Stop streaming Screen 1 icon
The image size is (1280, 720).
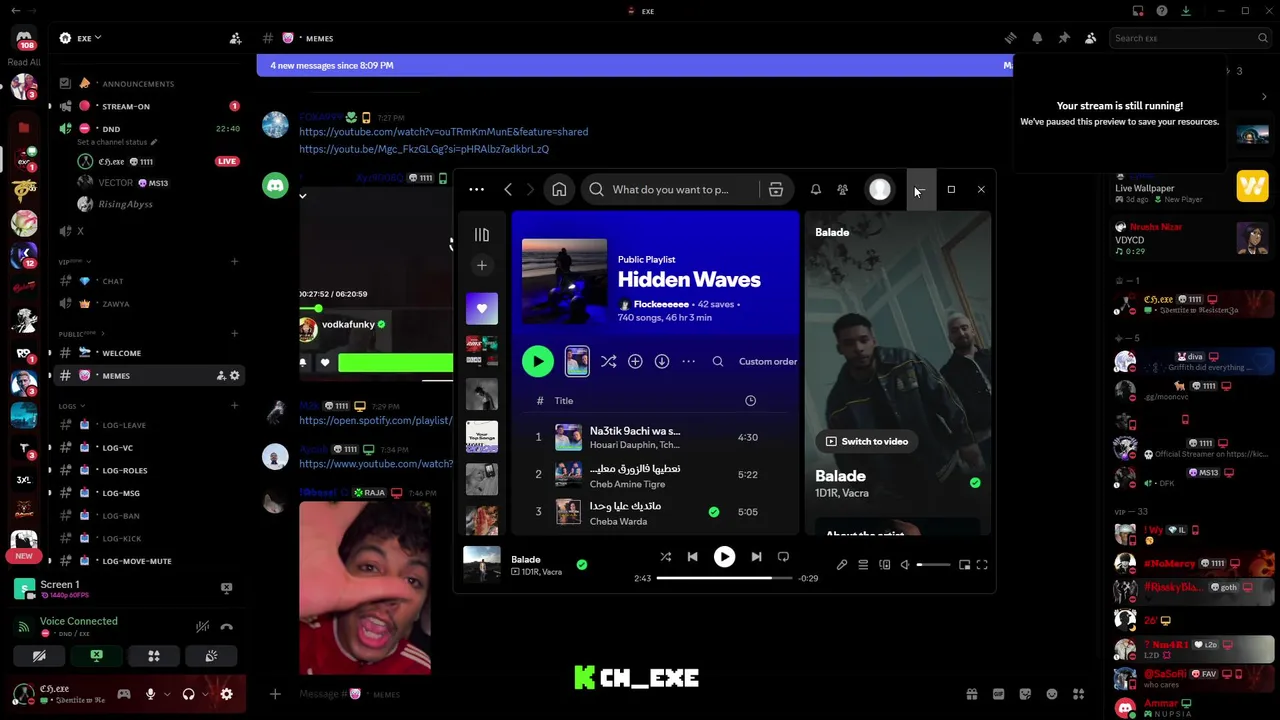(227, 589)
